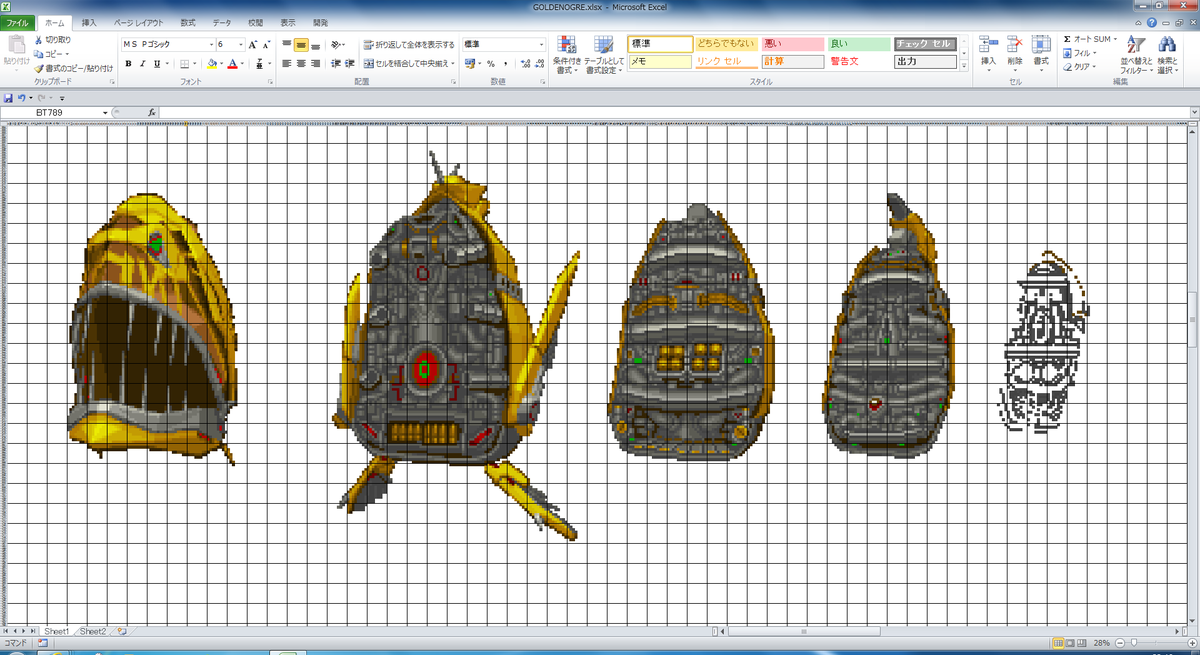Click the Name Box showing BT789
This screenshot has width=1200, height=655.
point(50,113)
